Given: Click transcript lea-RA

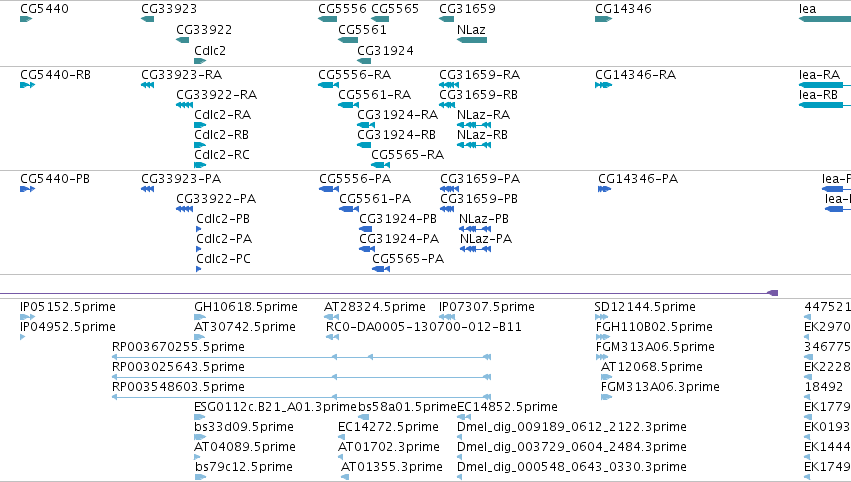Looking at the screenshot, I should coord(820,75).
